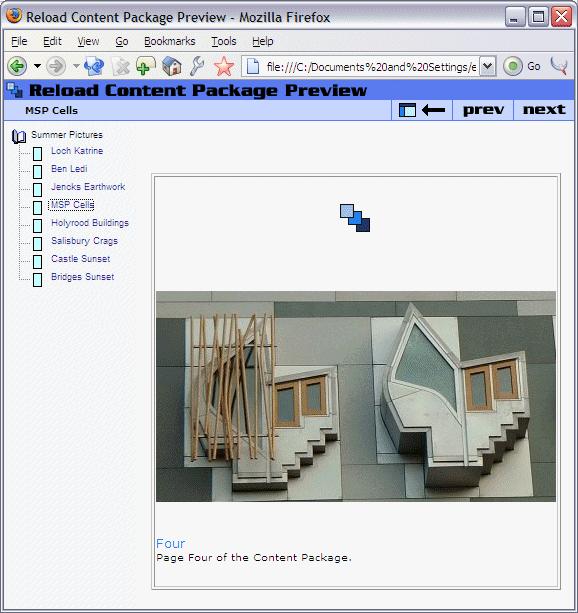The image size is (578, 613).
Task: Open the Bookmarks menu
Action: tap(169, 41)
